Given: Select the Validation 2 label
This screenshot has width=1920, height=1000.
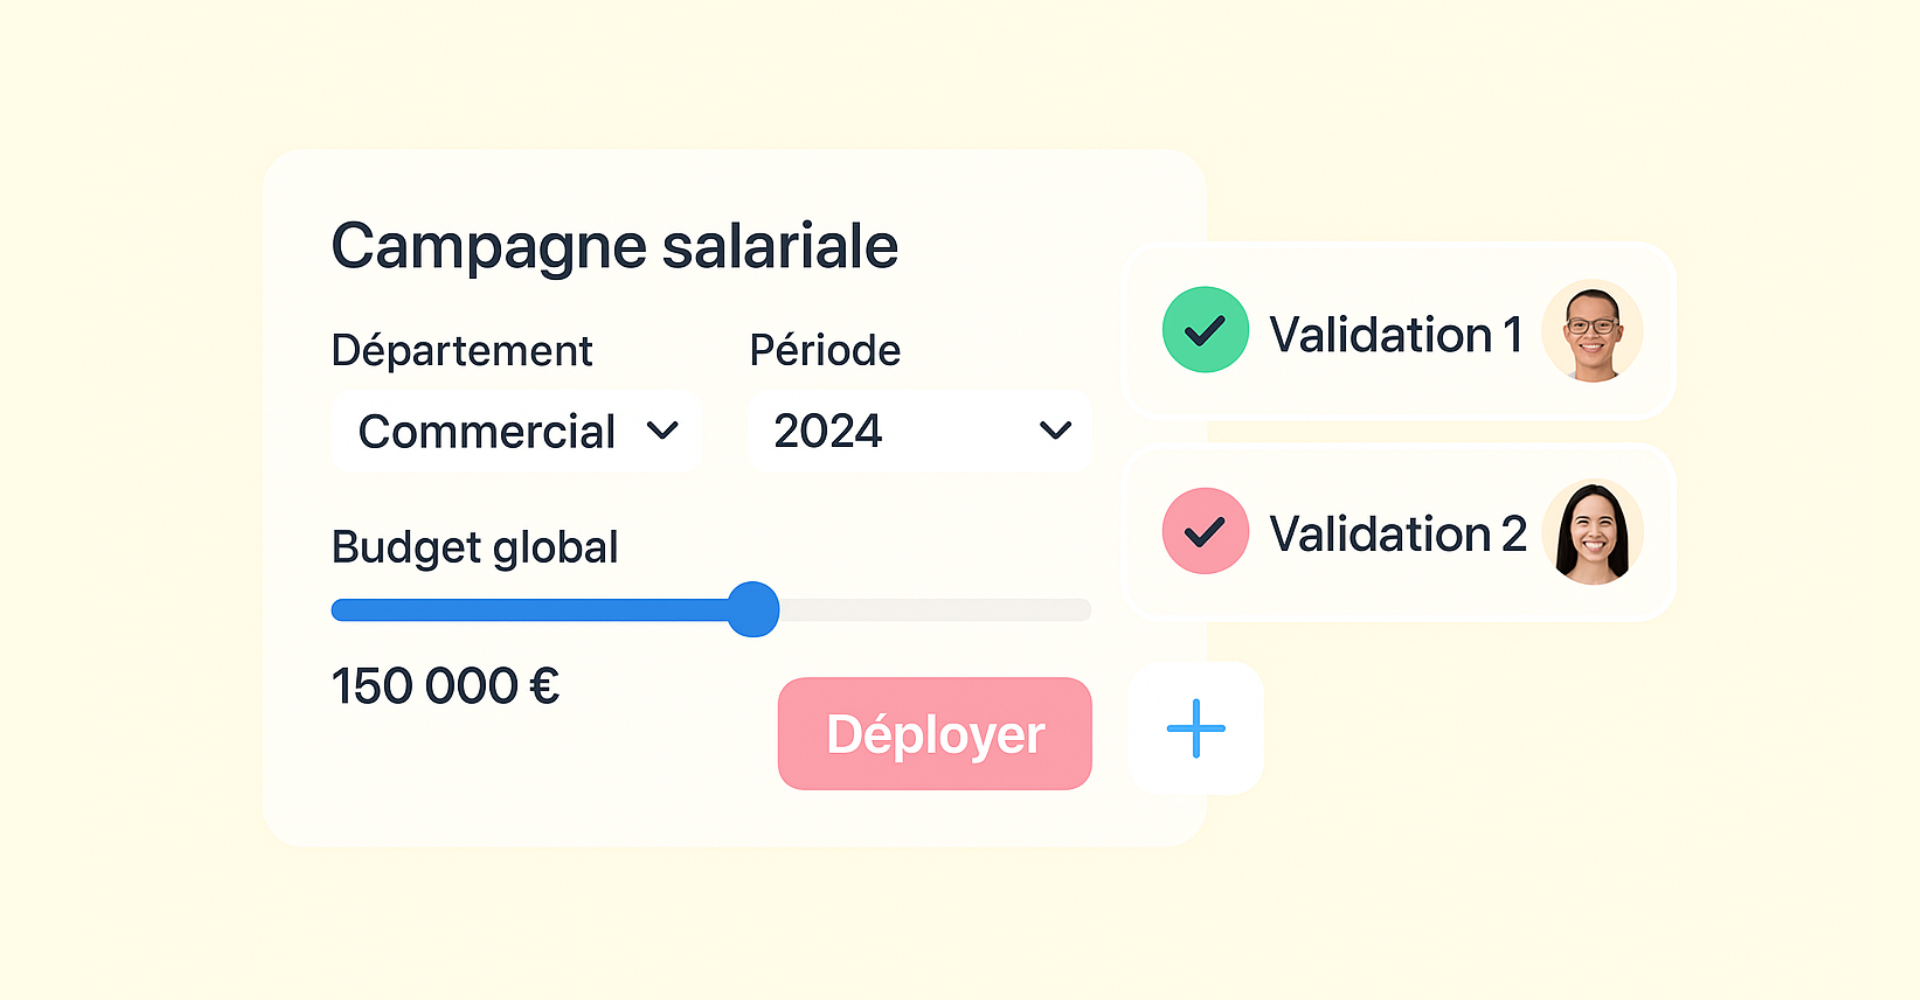Looking at the screenshot, I should [1397, 534].
